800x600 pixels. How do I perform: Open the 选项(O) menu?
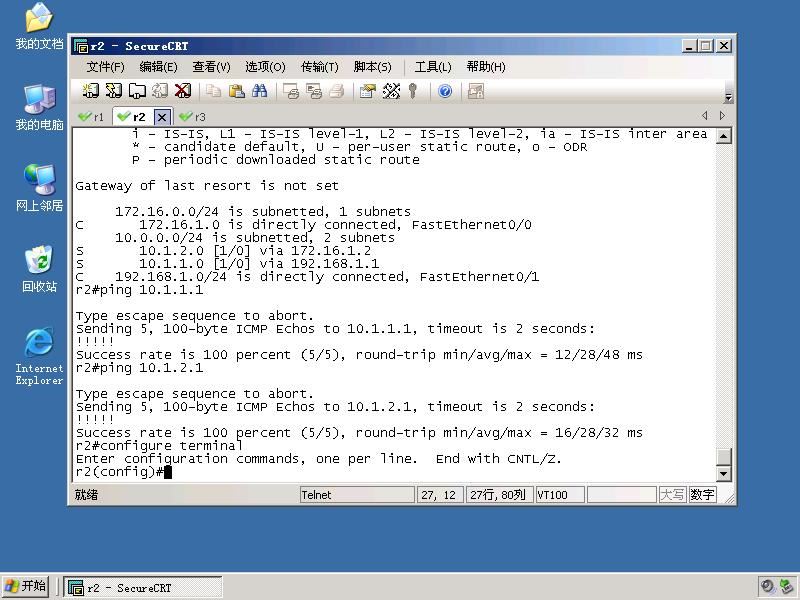(x=265, y=67)
